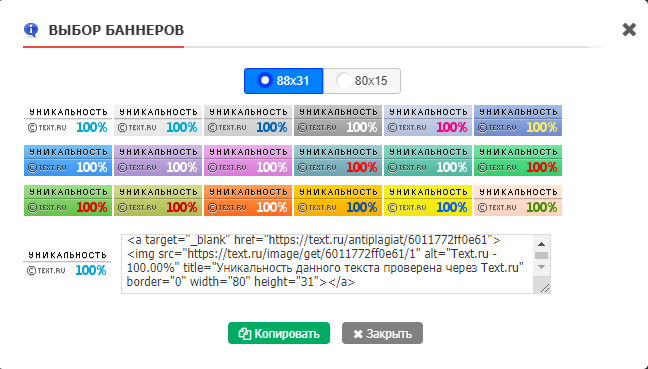Choose the olive banner with red 100%

click(x=158, y=200)
